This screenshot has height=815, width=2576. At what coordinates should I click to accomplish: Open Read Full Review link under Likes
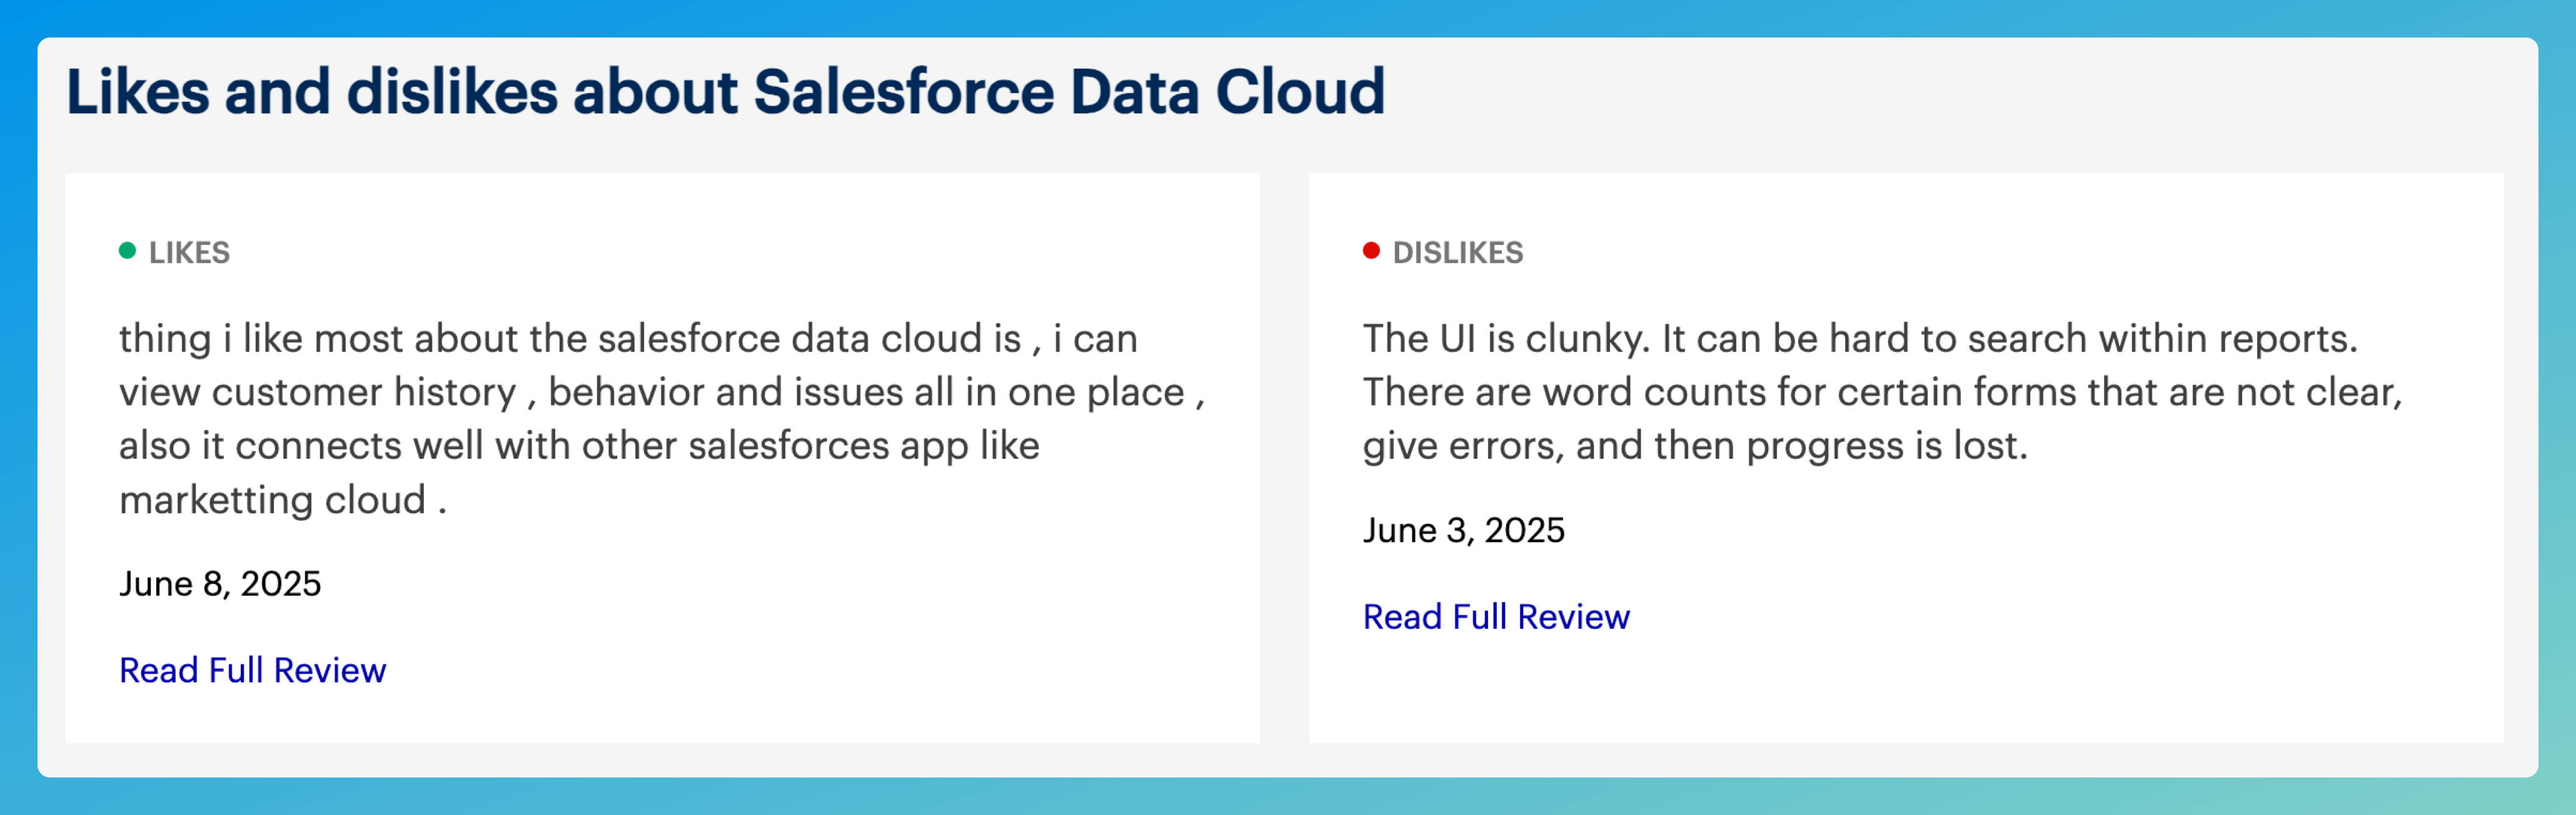point(252,670)
